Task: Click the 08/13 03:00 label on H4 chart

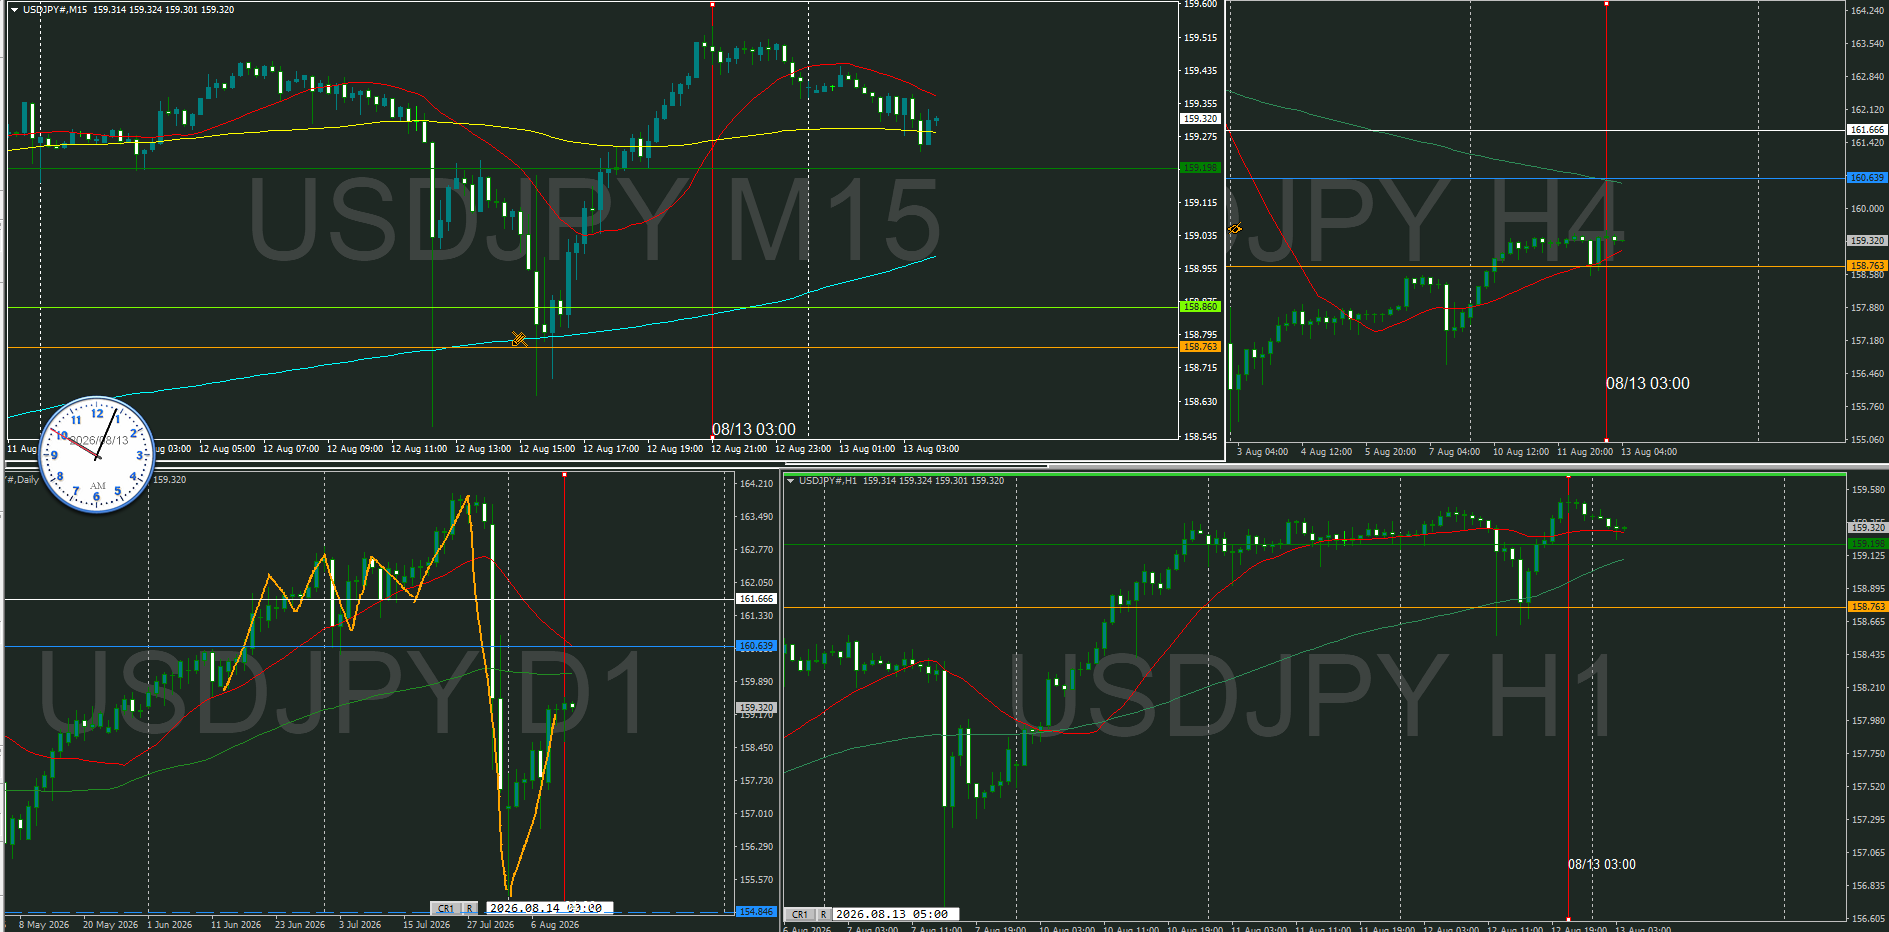Action: point(1648,383)
